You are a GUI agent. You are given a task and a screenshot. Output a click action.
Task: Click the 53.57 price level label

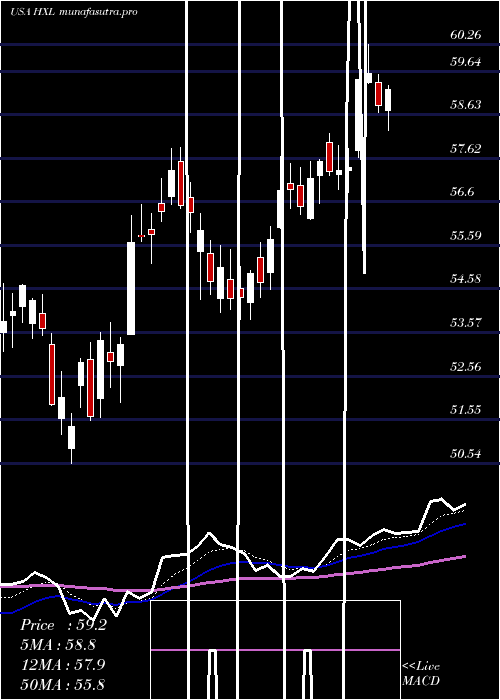(x=466, y=322)
